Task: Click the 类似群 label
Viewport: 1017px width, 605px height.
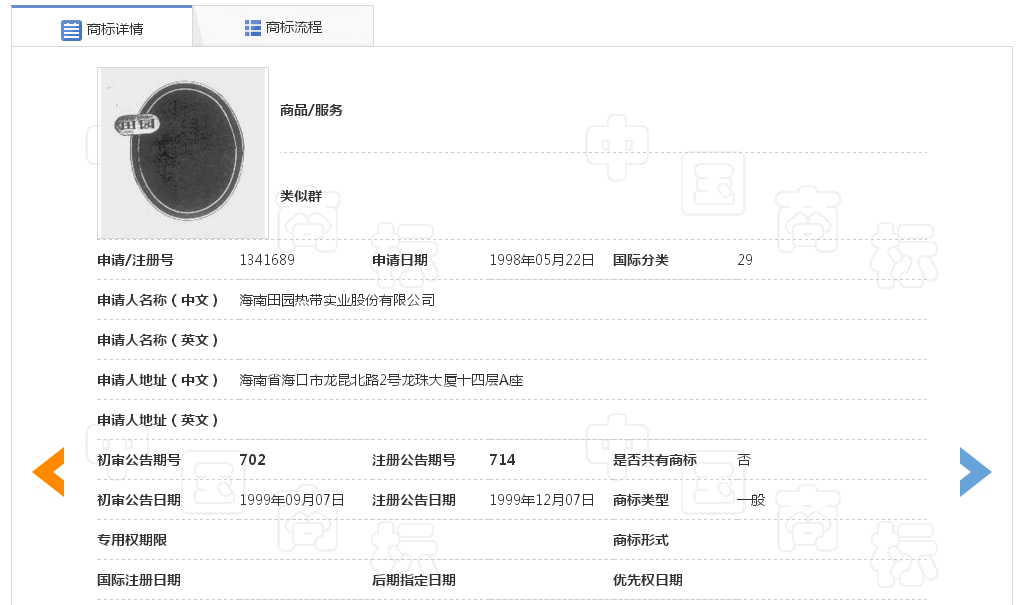Action: (301, 196)
